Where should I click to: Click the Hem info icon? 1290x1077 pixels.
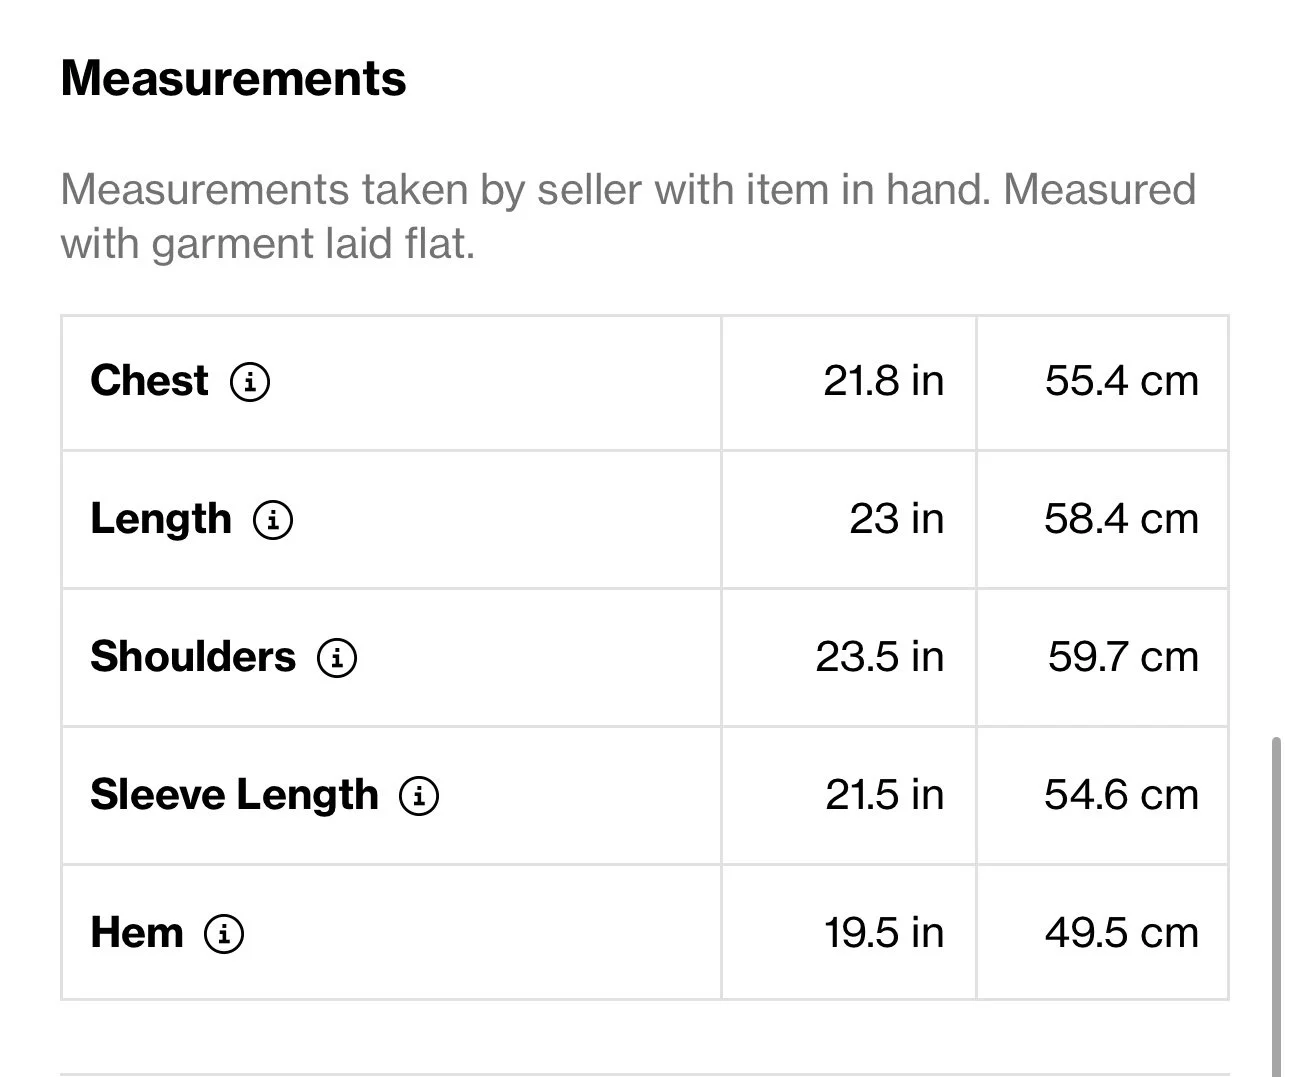click(224, 933)
